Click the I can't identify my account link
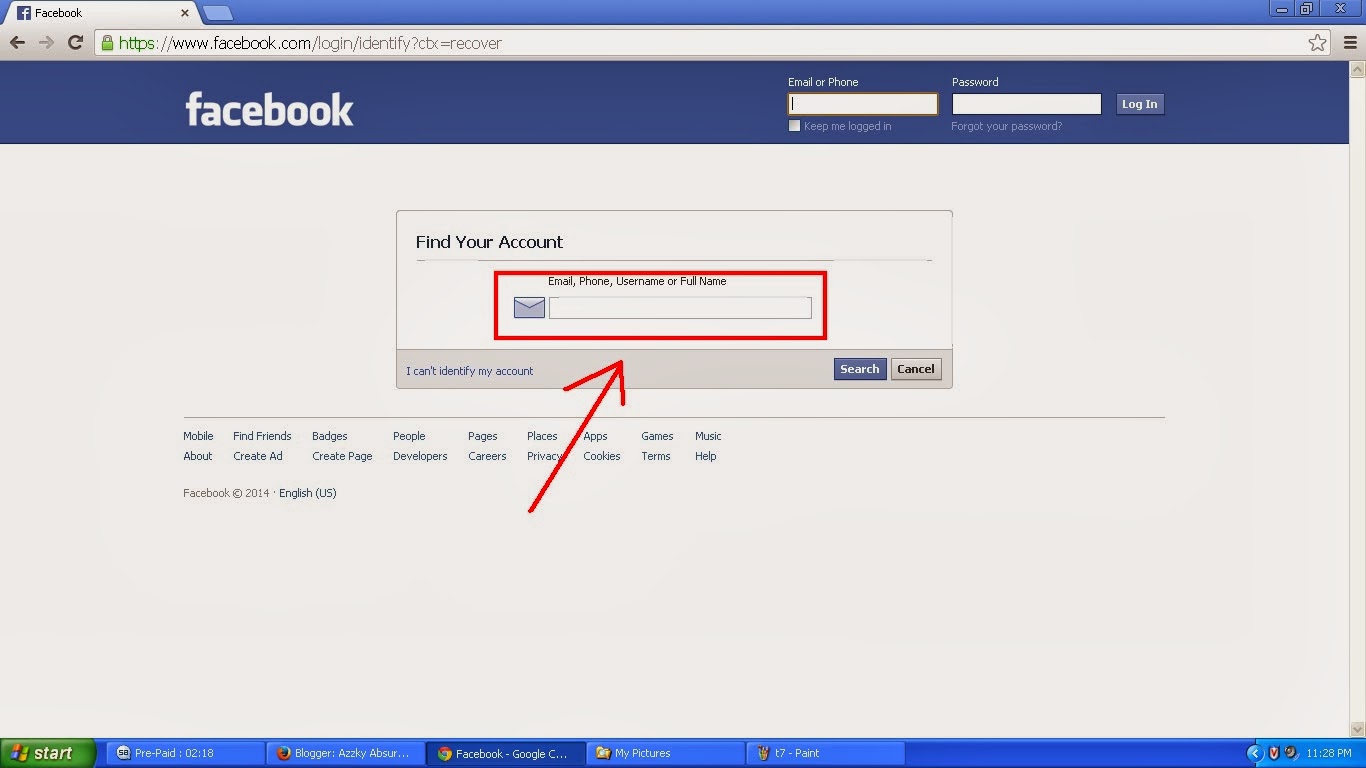This screenshot has height=768, width=1366. [469, 370]
